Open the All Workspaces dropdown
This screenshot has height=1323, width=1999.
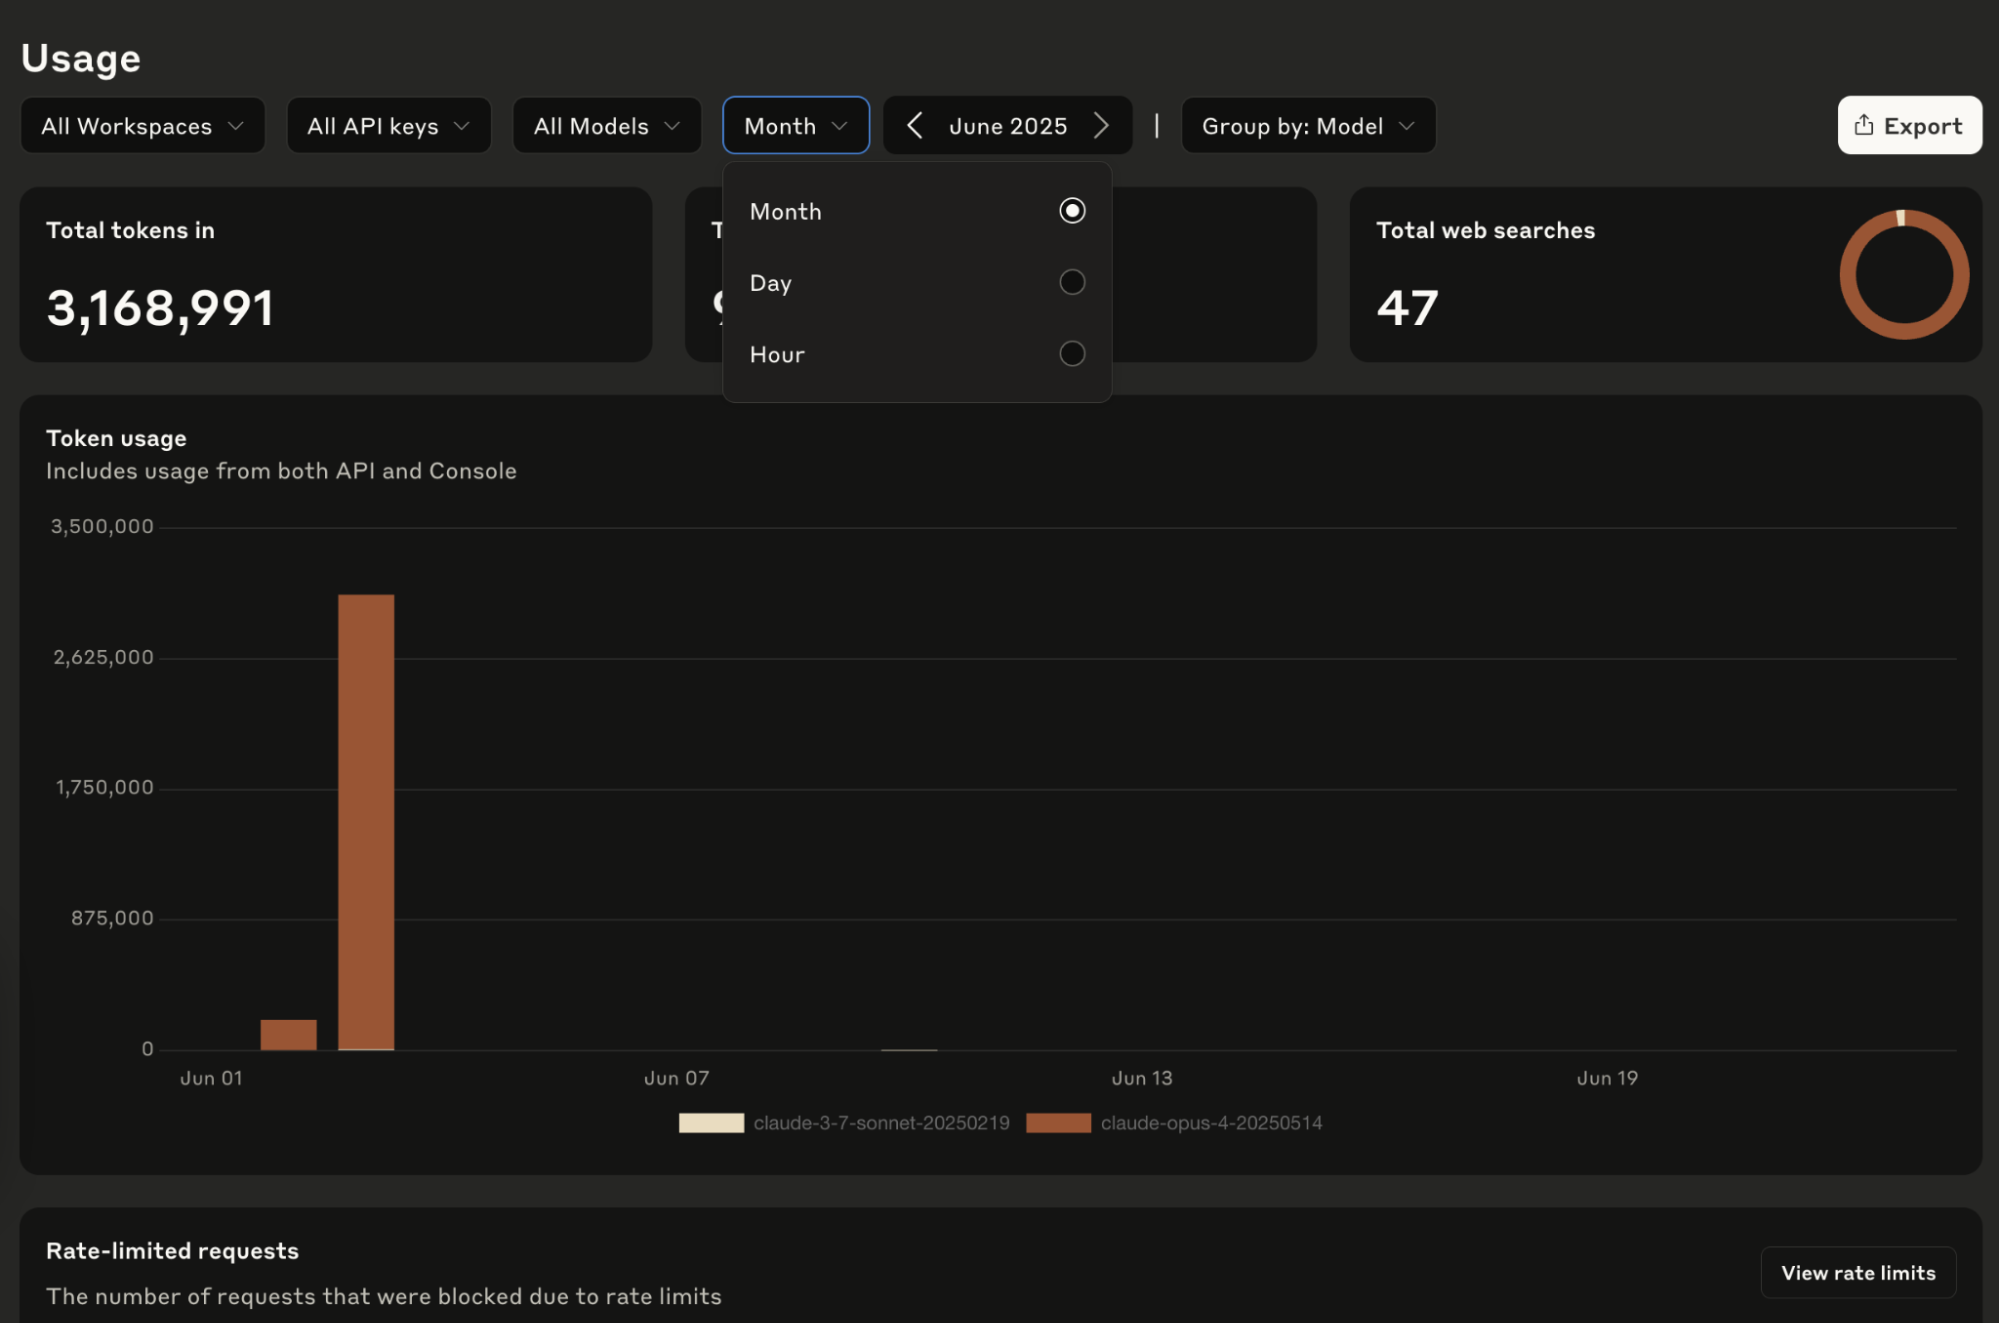click(142, 126)
